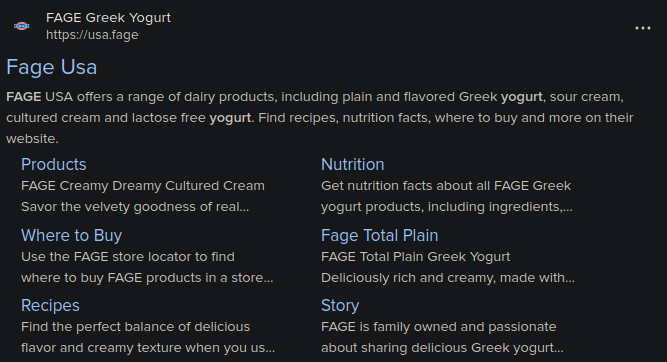This screenshot has height=362, width=667.
Task: Go to the Products sitelink
Action: tap(54, 165)
